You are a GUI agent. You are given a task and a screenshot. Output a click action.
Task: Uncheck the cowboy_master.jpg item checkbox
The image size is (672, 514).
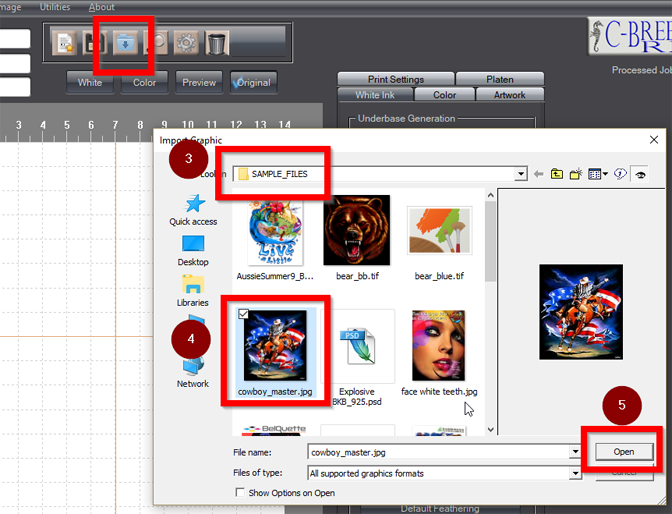(243, 314)
